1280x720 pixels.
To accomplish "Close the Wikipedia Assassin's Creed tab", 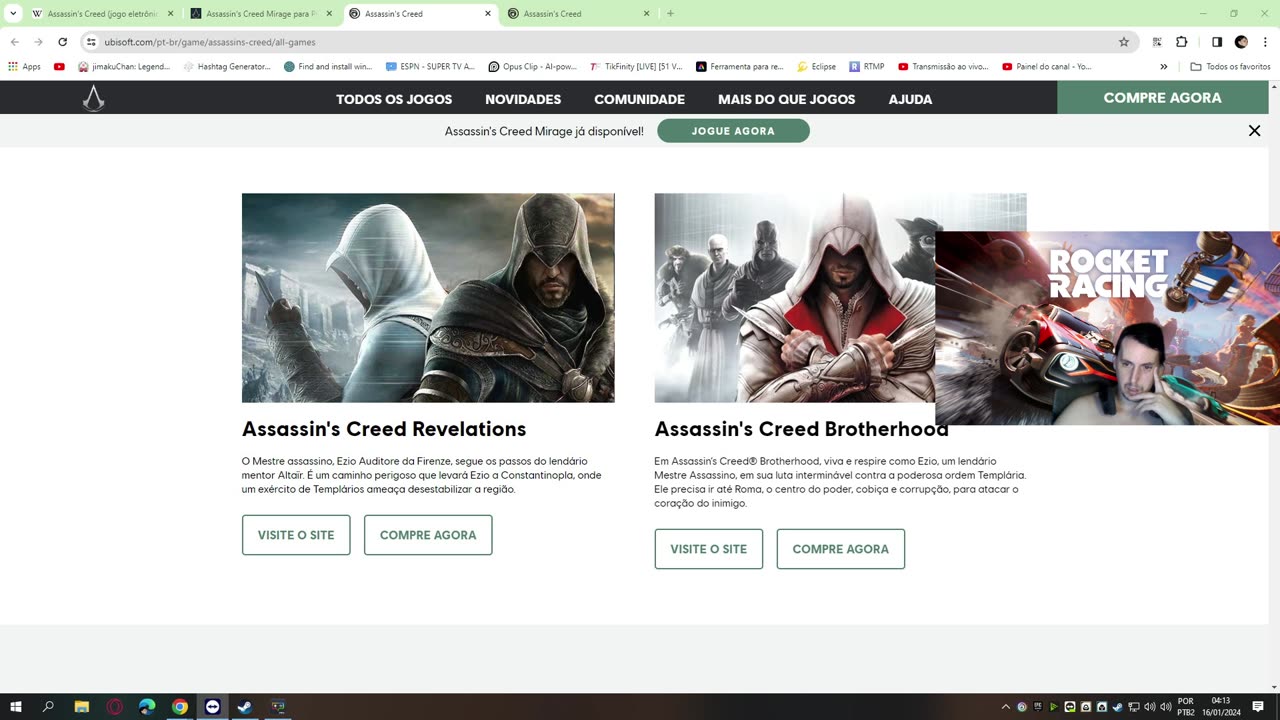I will tap(170, 14).
